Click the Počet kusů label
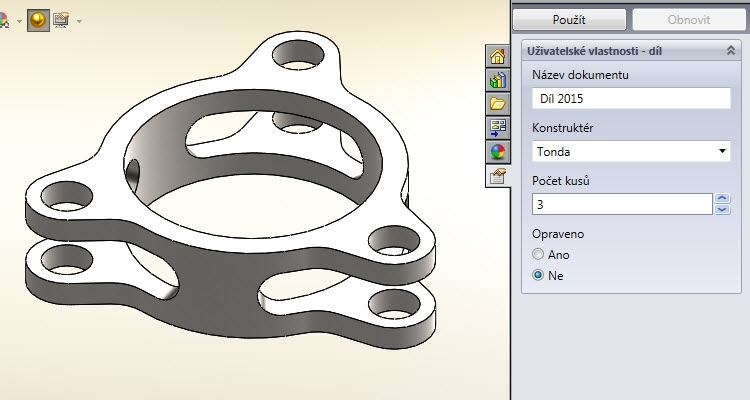 click(561, 181)
